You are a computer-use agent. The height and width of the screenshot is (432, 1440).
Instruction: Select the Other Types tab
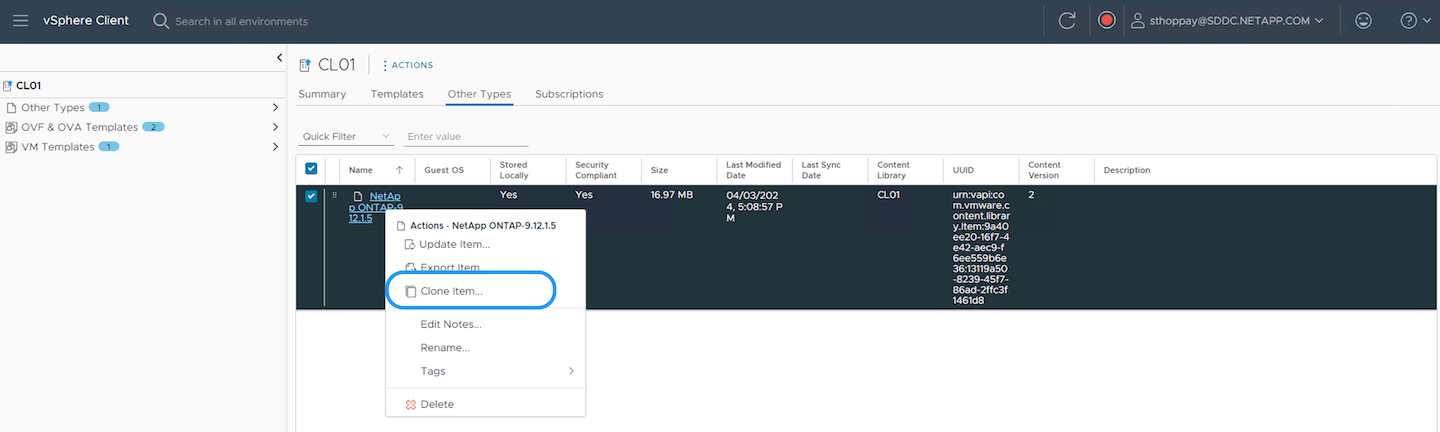pyautogui.click(x=479, y=94)
